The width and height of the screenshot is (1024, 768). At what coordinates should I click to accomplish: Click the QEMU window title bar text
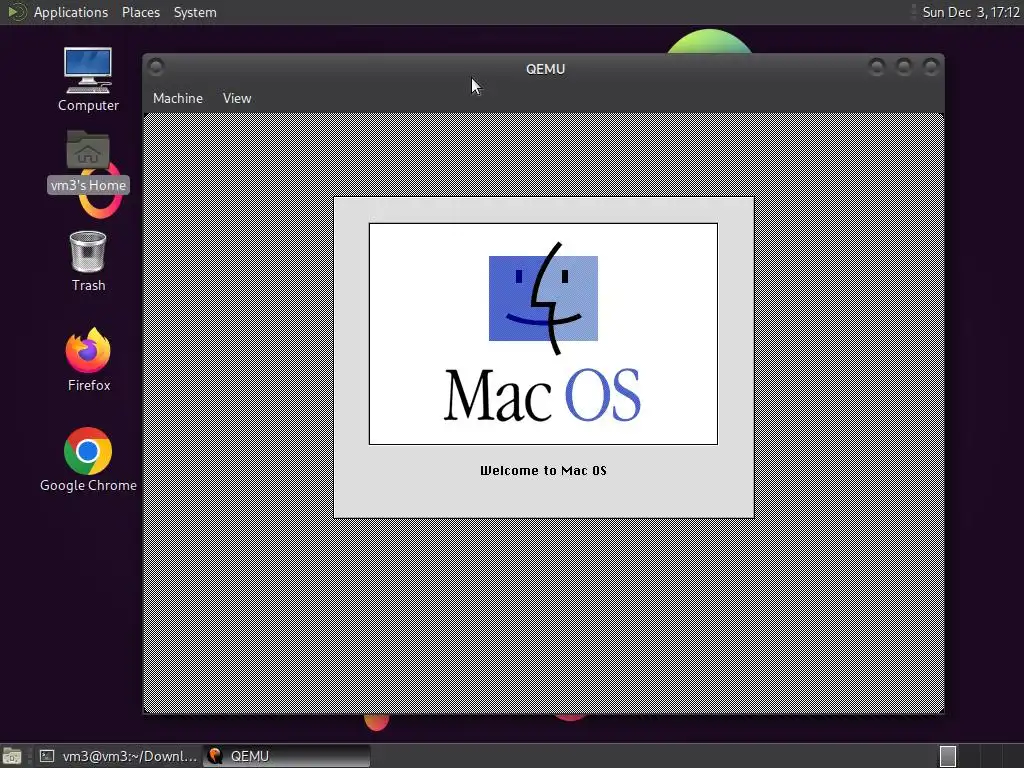click(545, 69)
